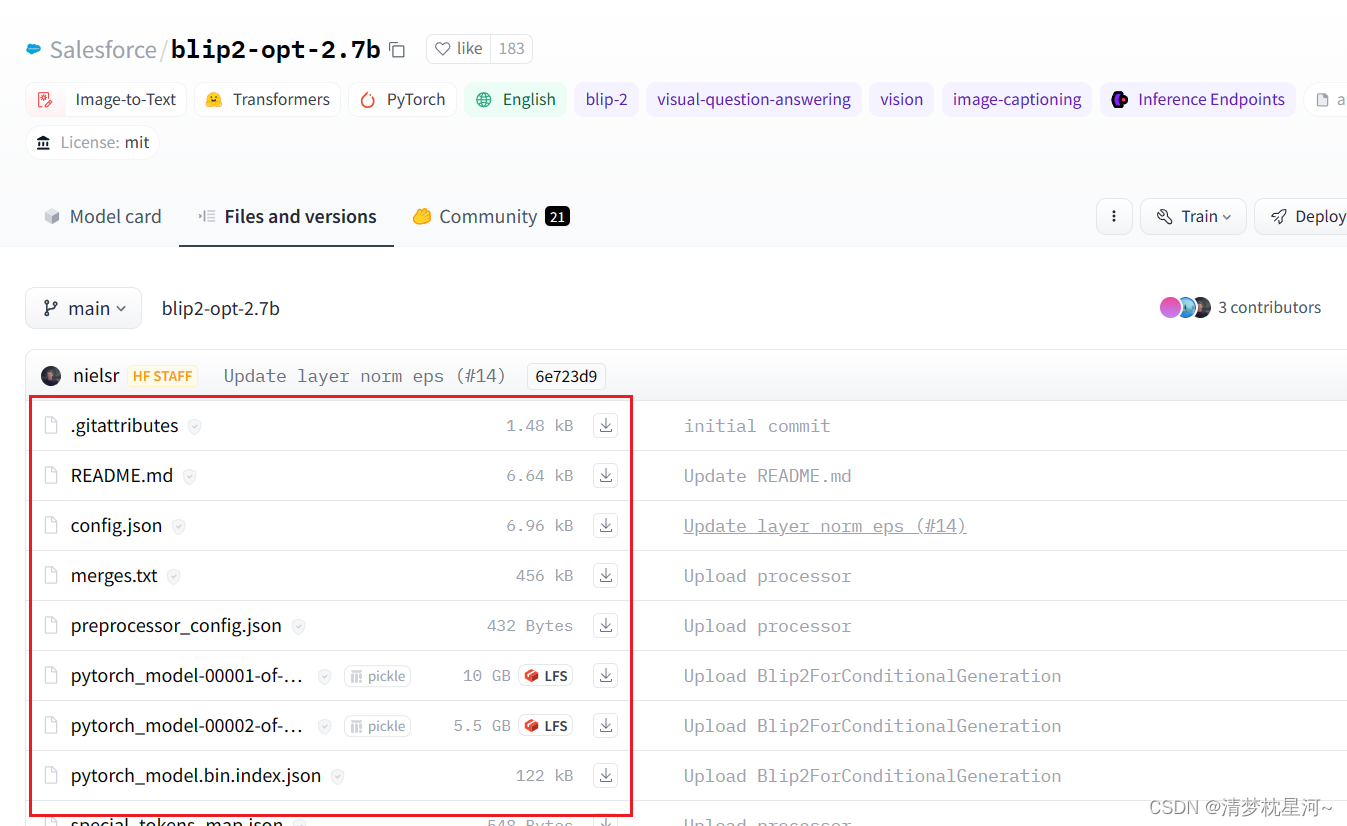View the 3 contributors list
Screen dimensions: 1347x826
(x=1269, y=307)
